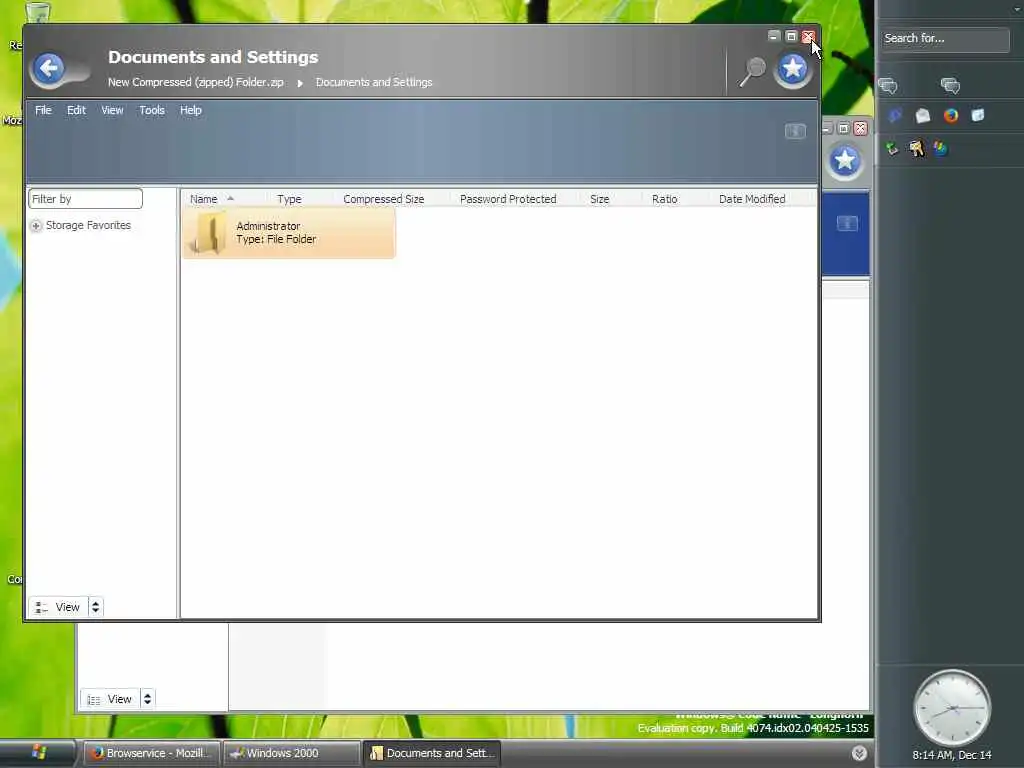Click the analog clock in the sidebar
The width and height of the screenshot is (1024, 768).
(952, 708)
